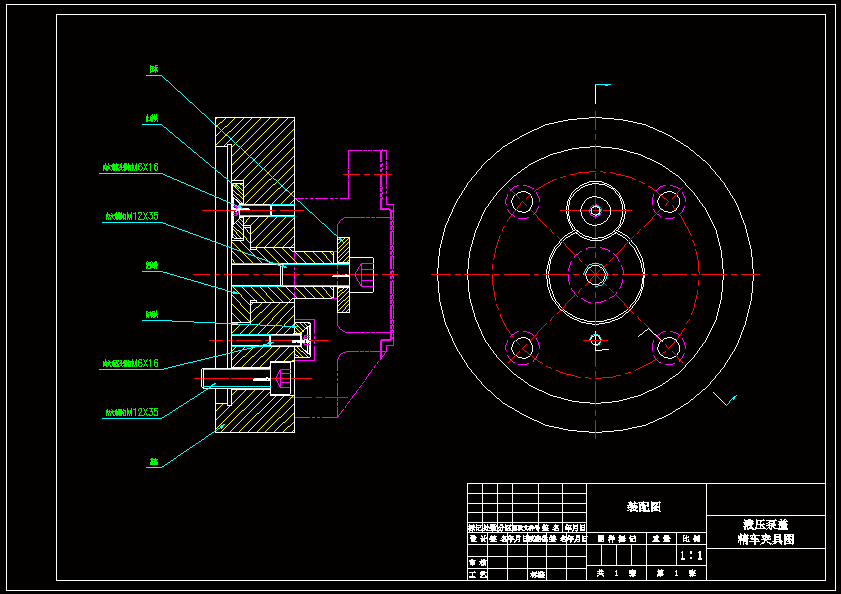Screen dimensions: 841x594
Task: Select the topmost M6X16 screw callout
Action: coord(131,167)
